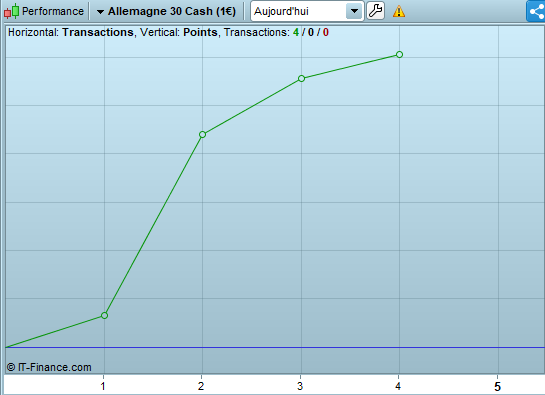Open the Allemagne 30 Cash instrument dropdown

tap(166, 11)
